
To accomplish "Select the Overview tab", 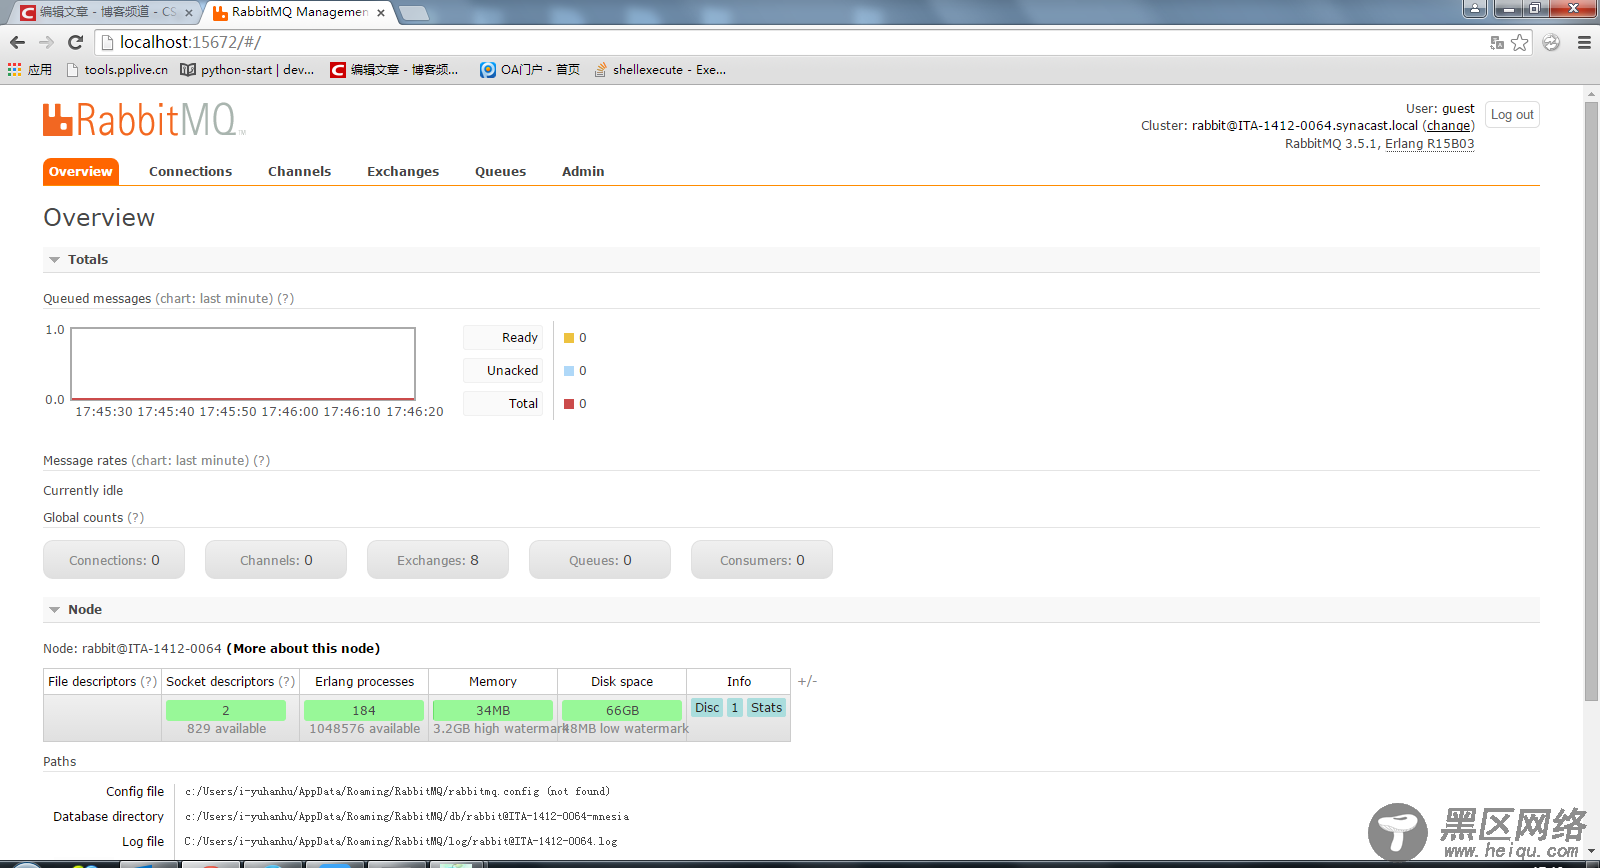I will coord(81,171).
